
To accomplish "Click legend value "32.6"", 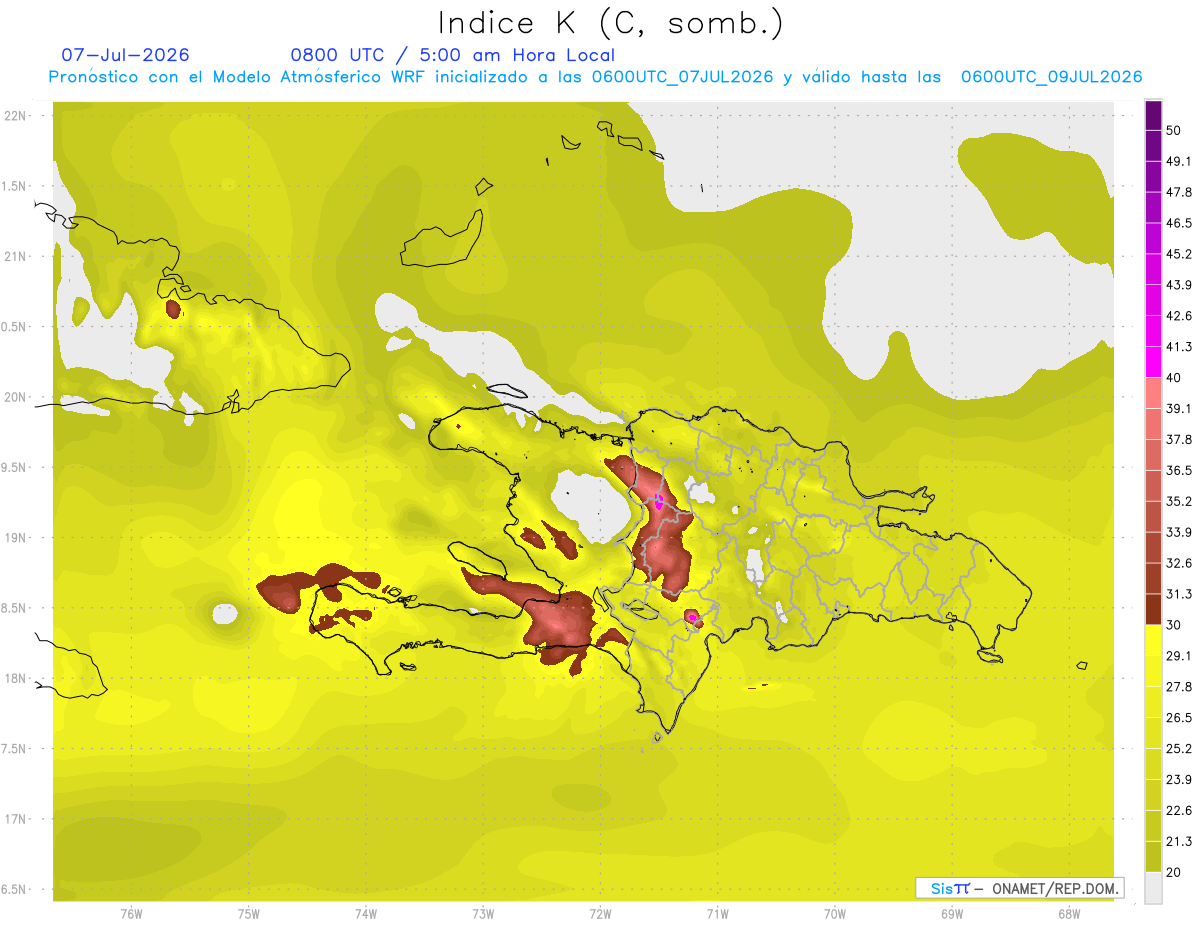I will (x=1179, y=563).
